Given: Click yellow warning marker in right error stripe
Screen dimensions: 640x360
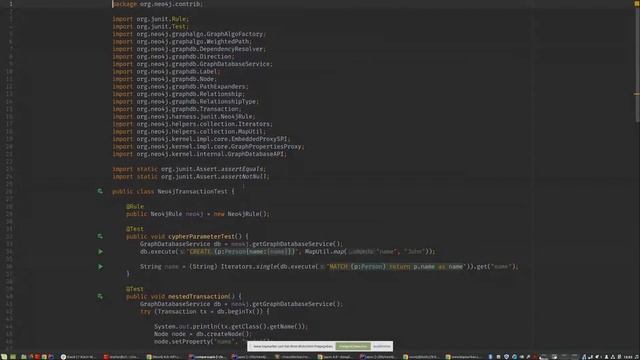Looking at the screenshot, I should 637,94.
